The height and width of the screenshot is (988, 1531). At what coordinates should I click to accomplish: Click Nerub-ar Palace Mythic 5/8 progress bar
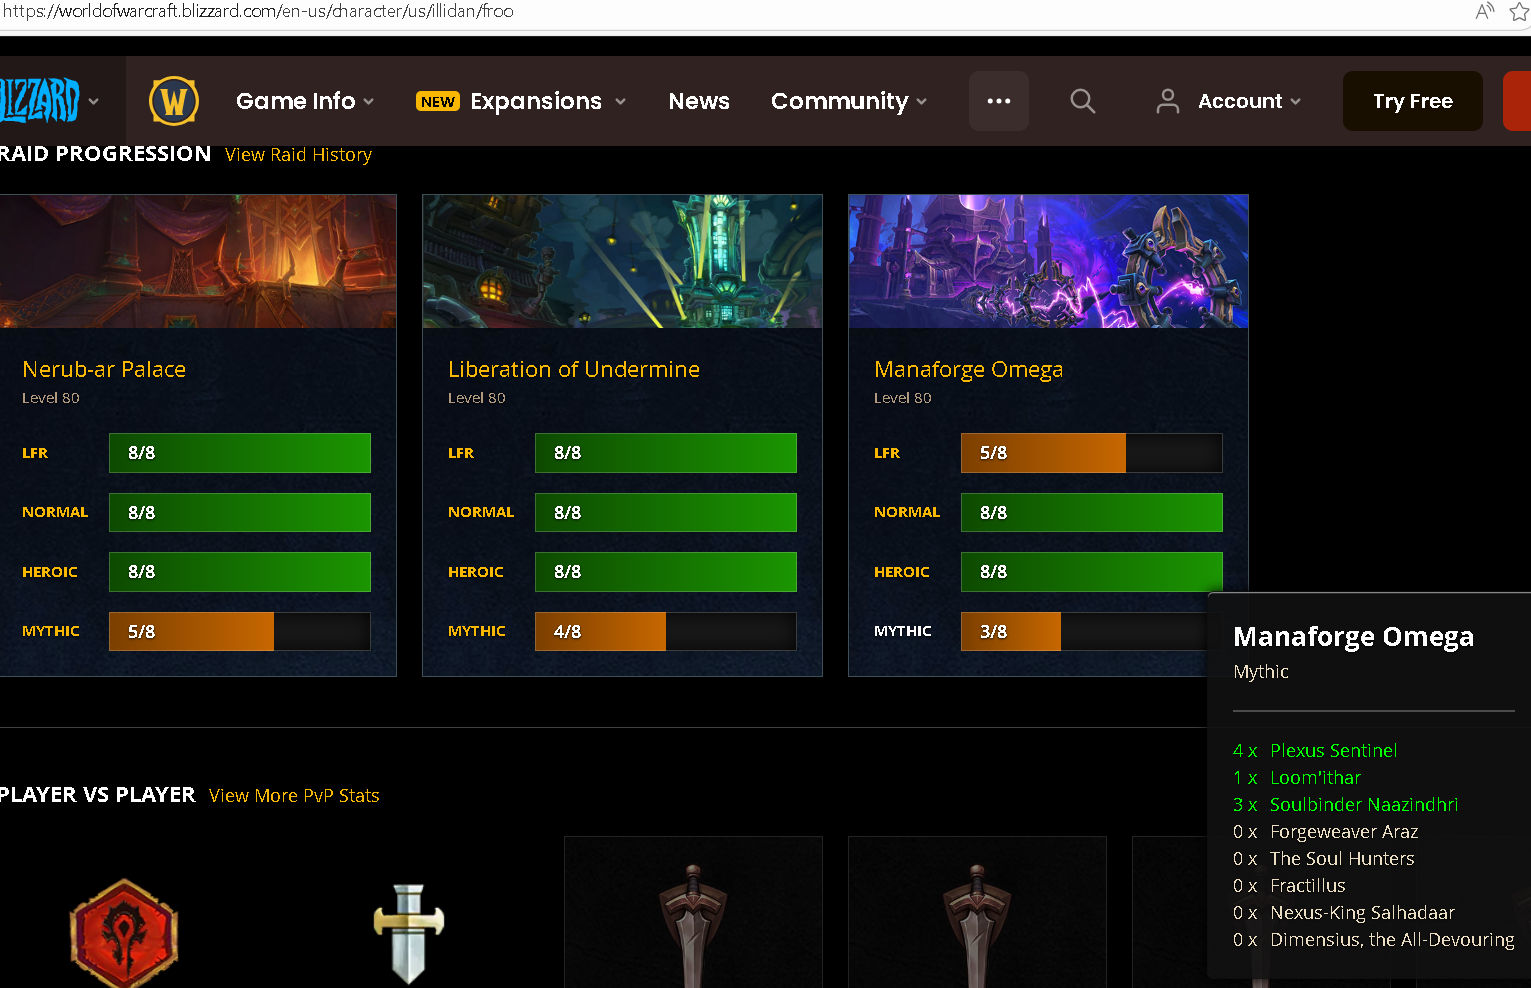pyautogui.click(x=240, y=631)
